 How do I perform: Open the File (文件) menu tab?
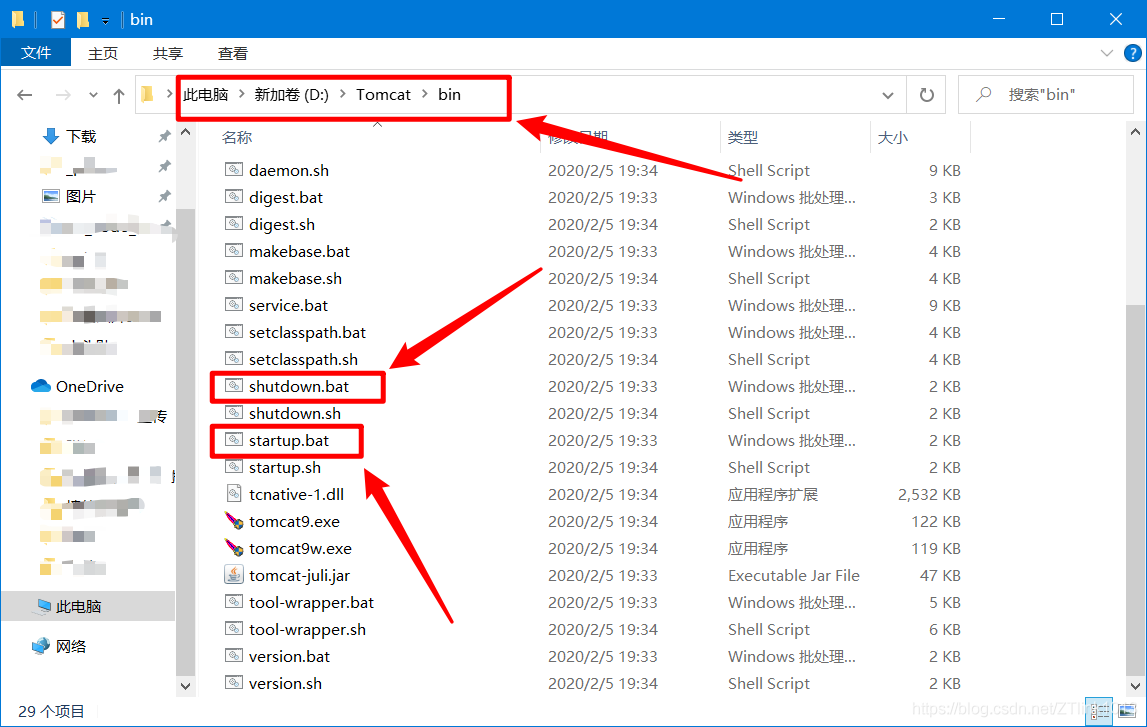pos(36,53)
